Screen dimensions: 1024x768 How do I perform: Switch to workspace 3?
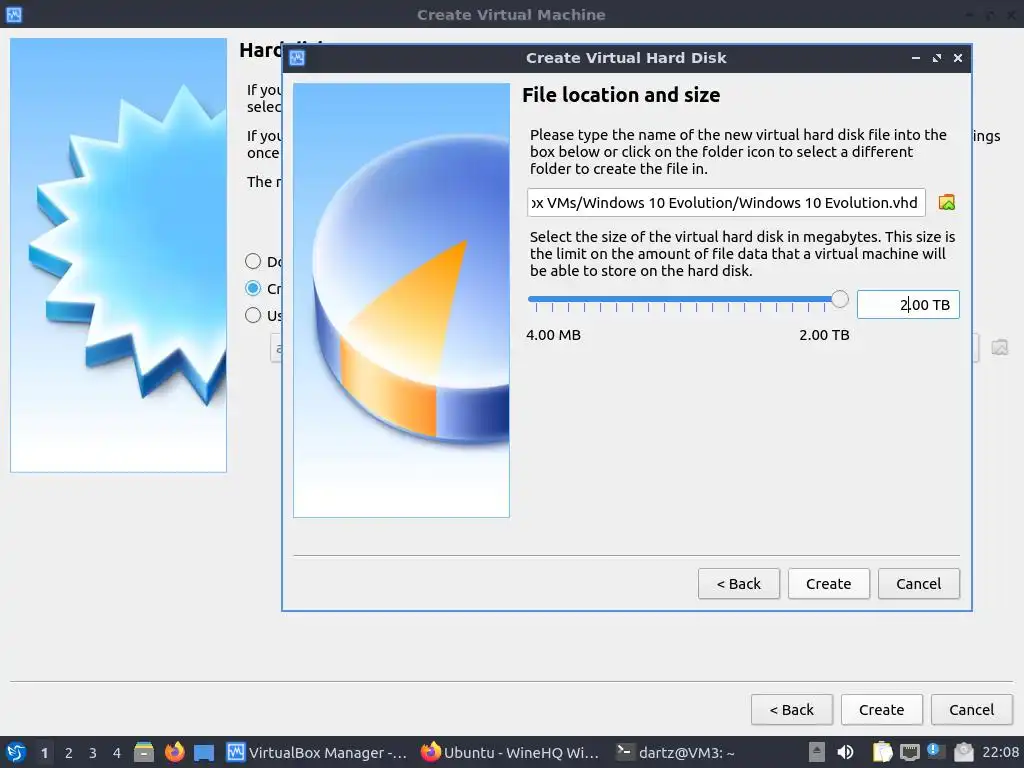[x=93, y=753]
